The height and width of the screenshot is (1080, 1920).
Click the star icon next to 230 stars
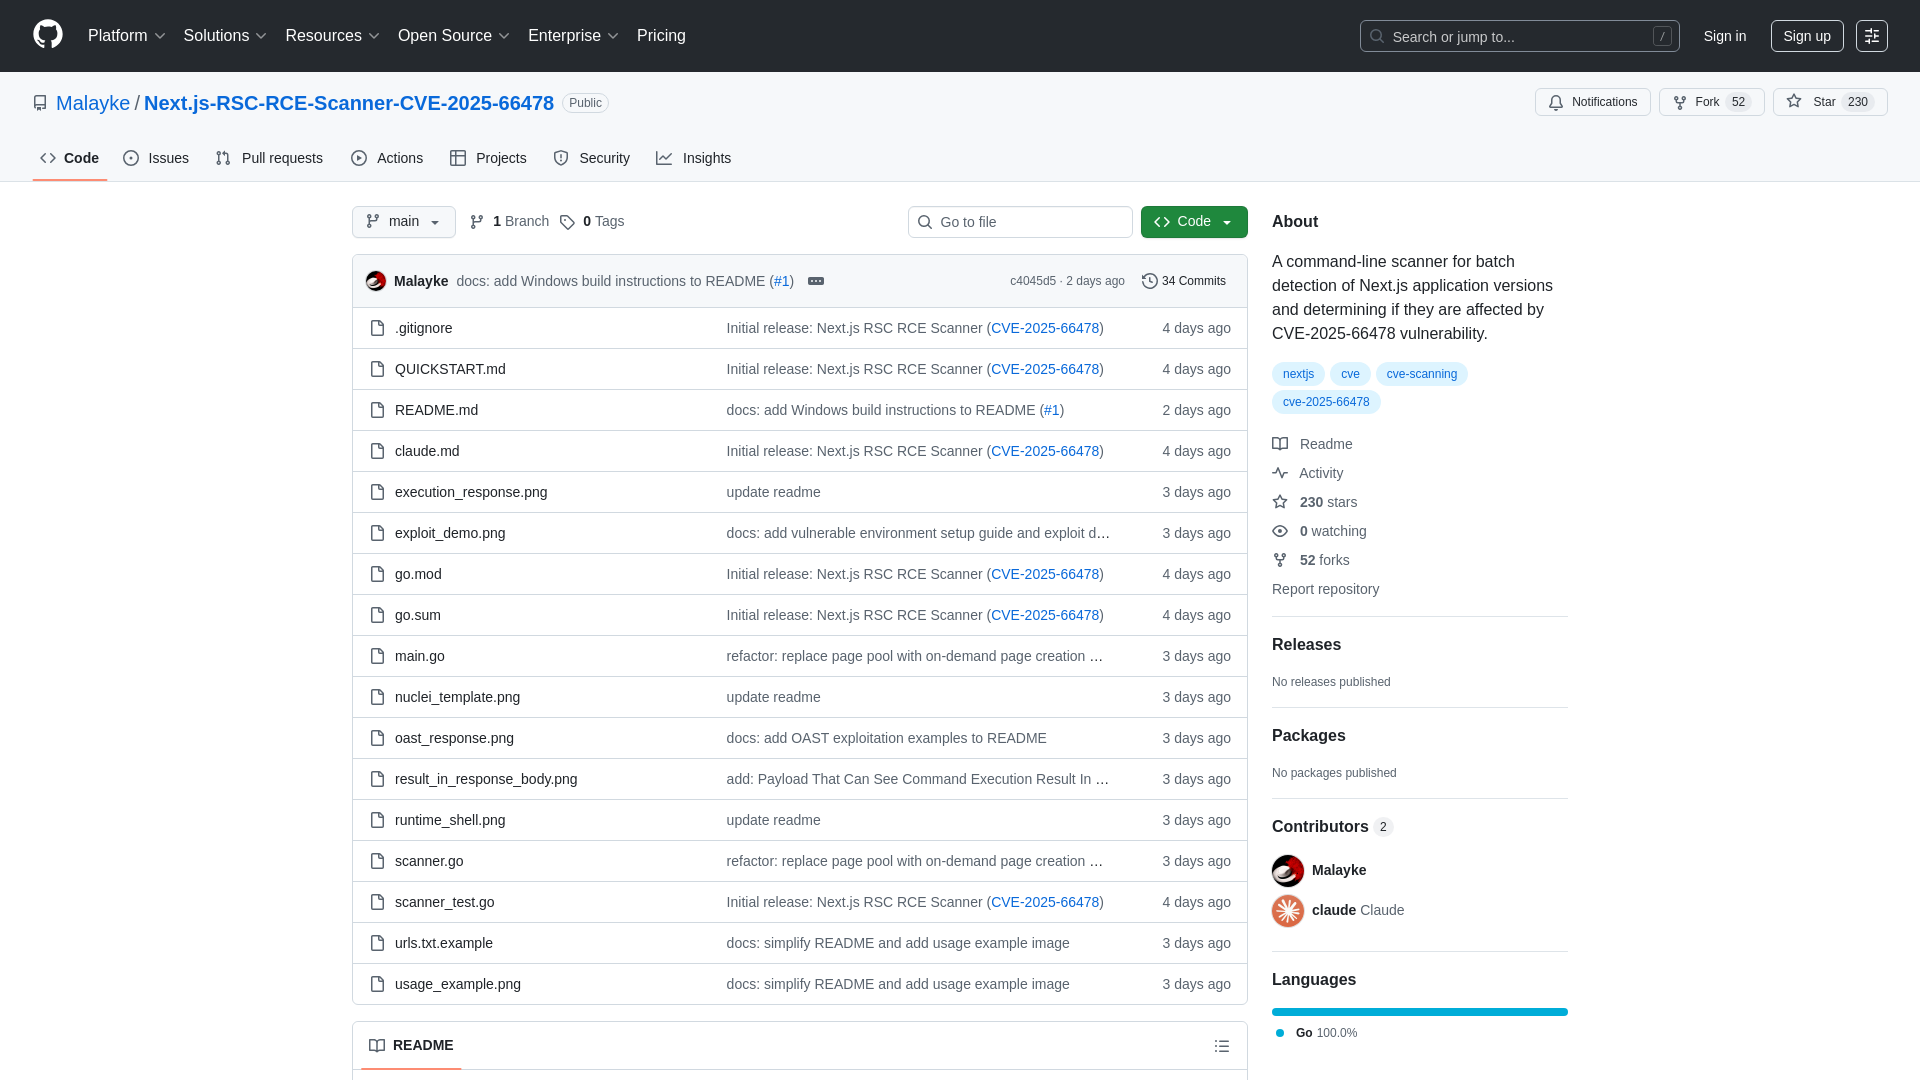[x=1280, y=502]
